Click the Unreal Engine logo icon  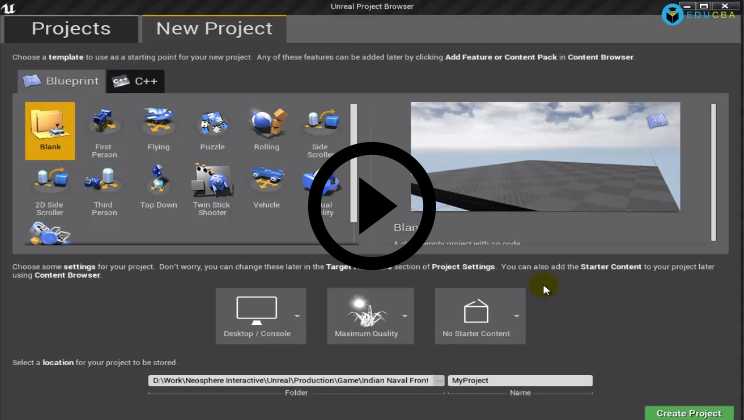pyautogui.click(x=8, y=7)
